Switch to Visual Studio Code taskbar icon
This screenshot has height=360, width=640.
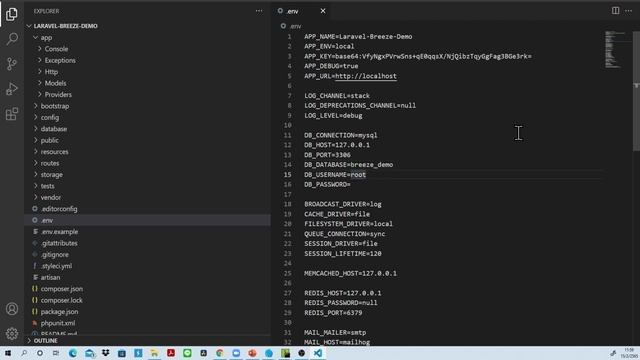(x=318, y=353)
